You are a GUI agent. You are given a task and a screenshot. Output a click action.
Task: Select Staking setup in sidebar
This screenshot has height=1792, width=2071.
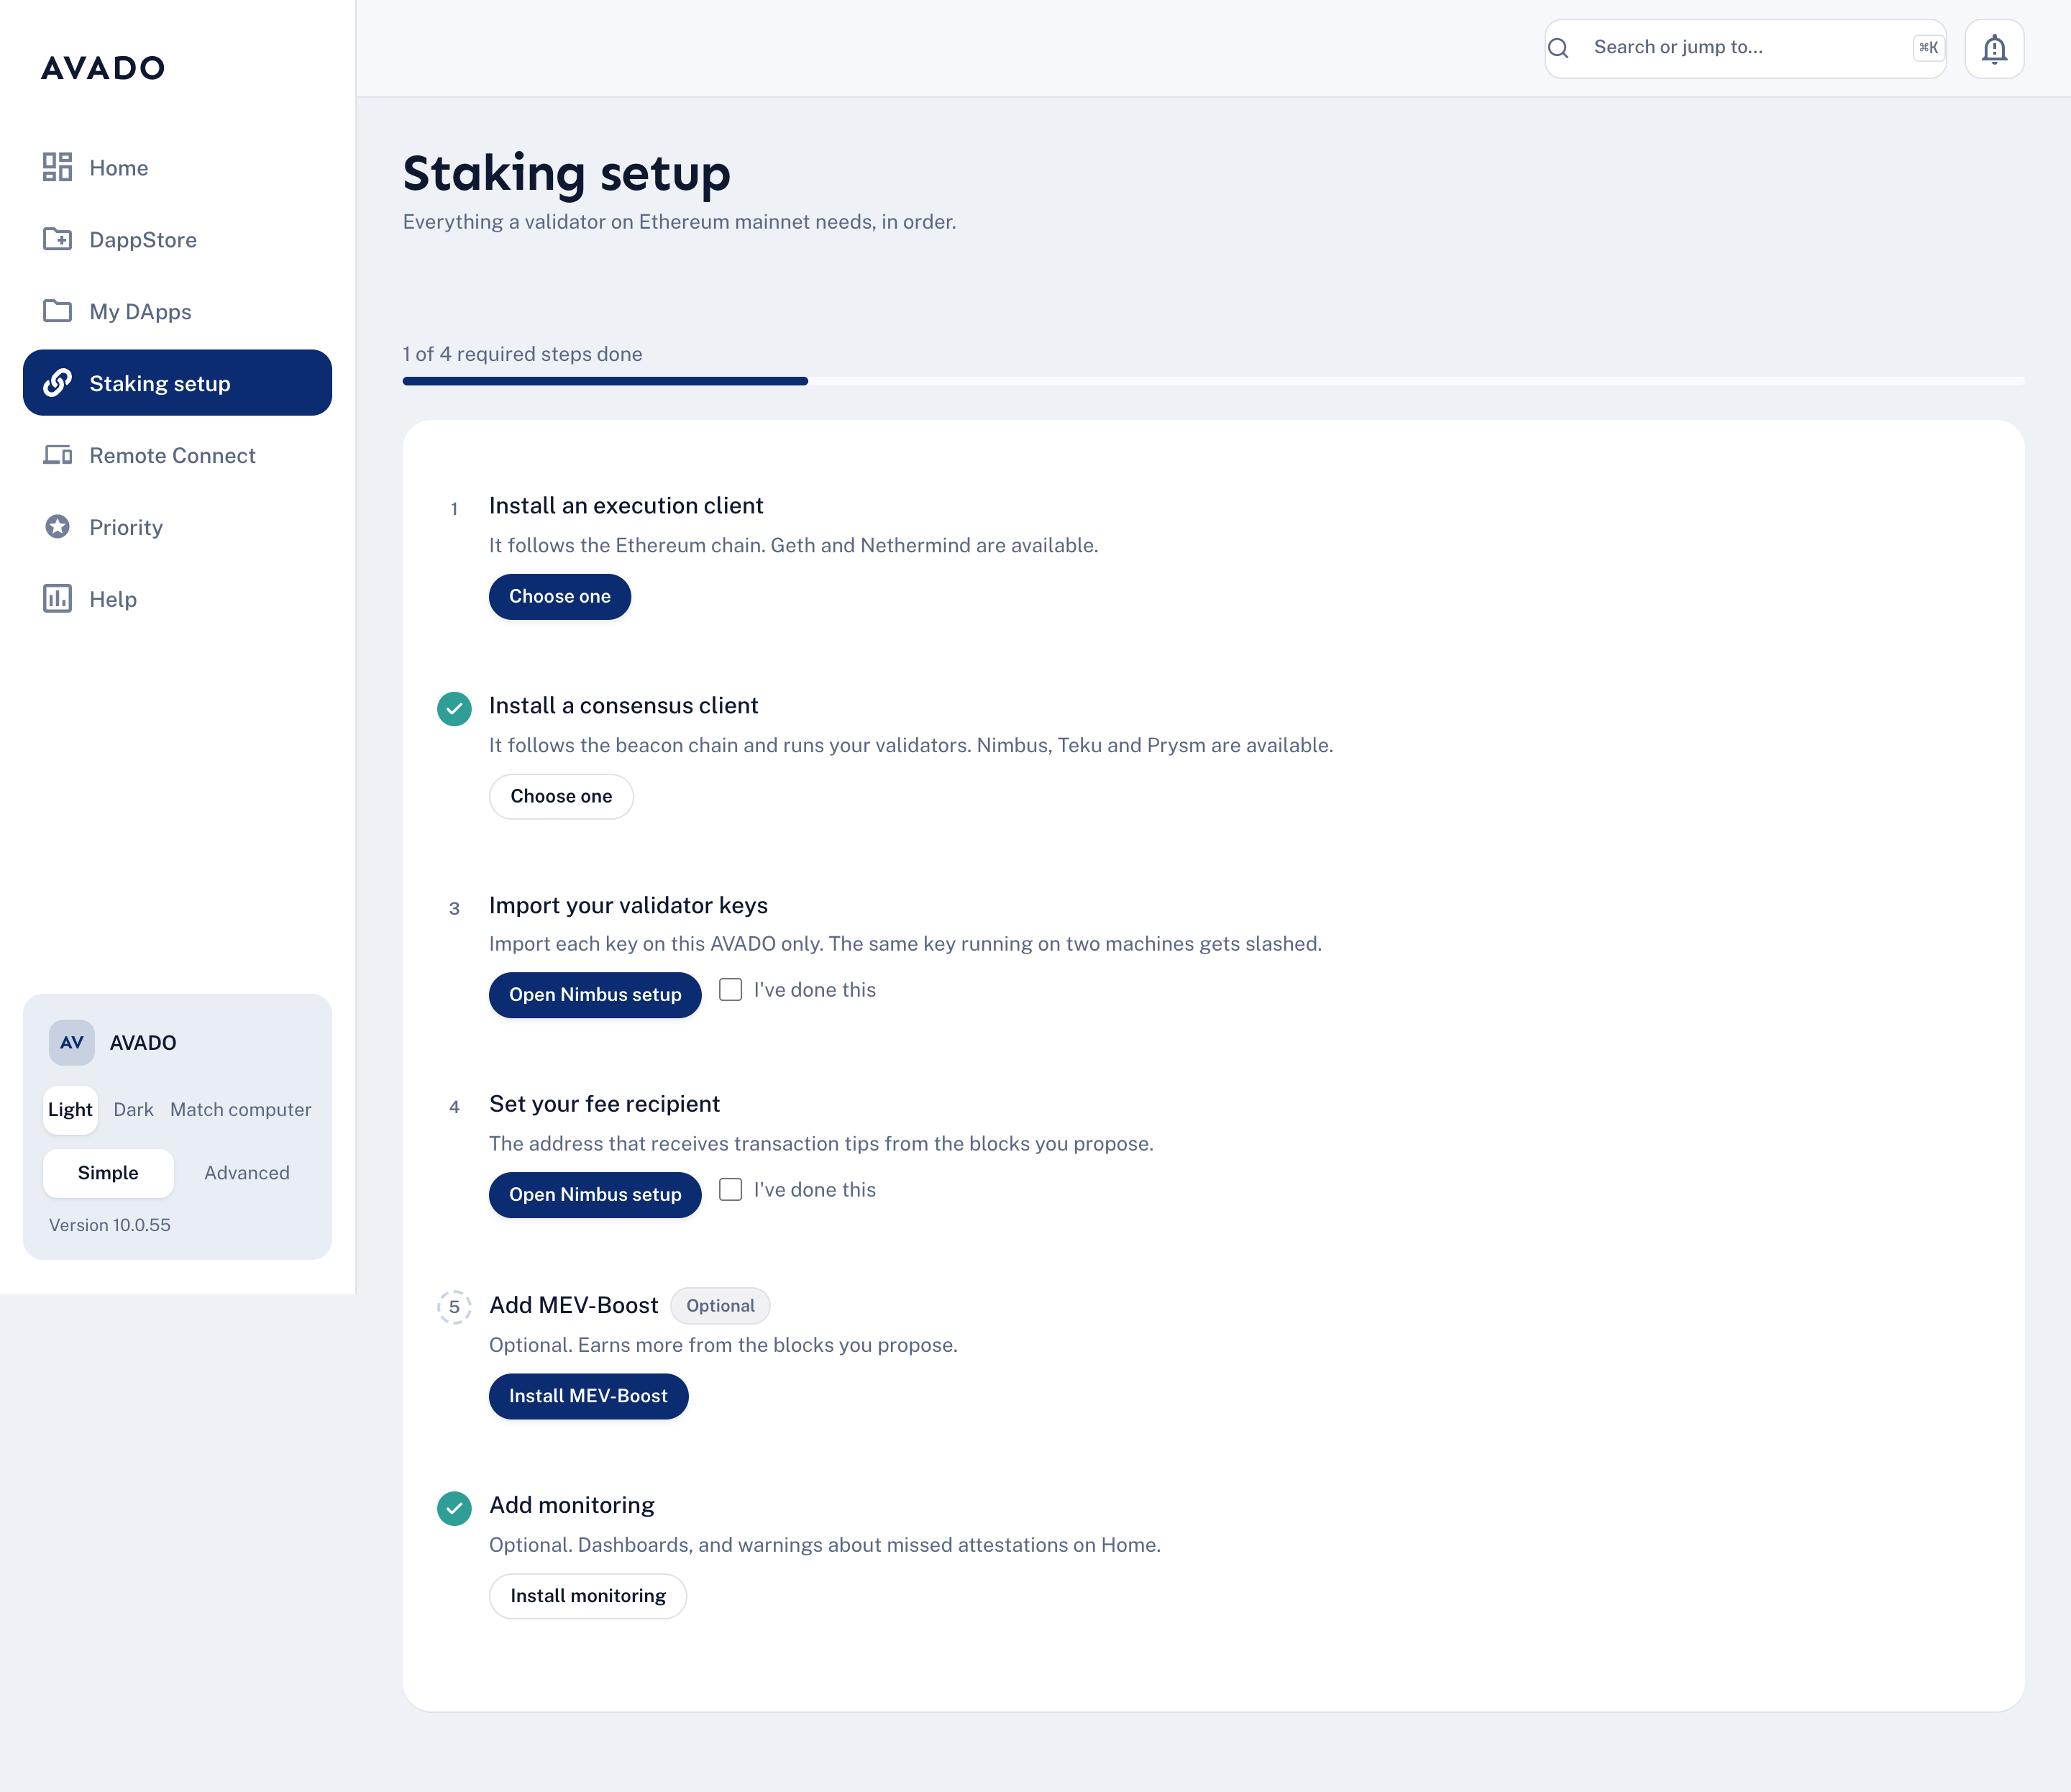(177, 383)
